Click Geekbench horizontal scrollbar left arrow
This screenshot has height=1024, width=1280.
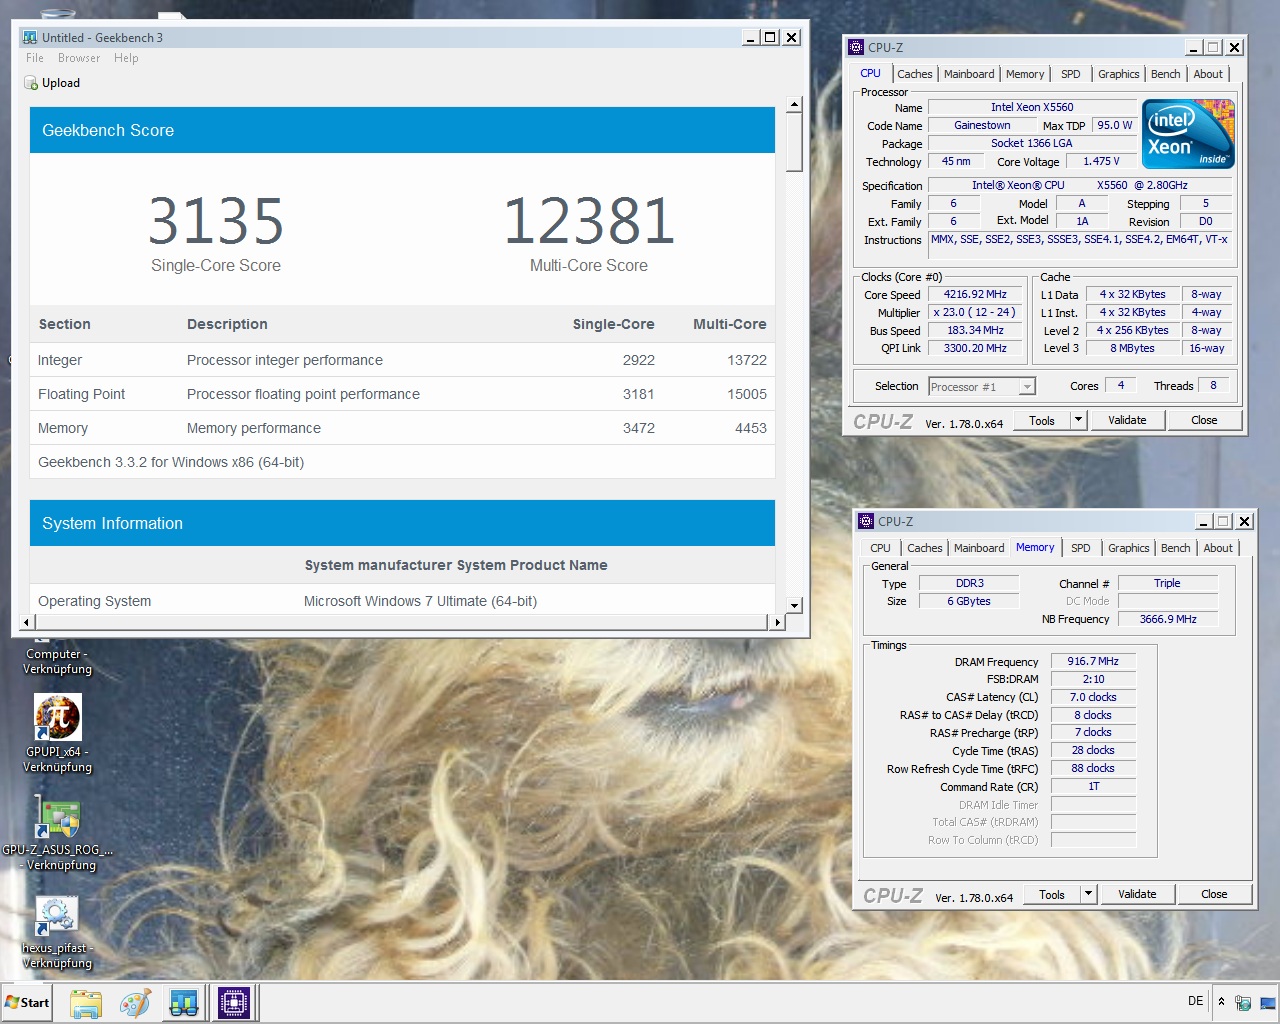pyautogui.click(x=27, y=622)
